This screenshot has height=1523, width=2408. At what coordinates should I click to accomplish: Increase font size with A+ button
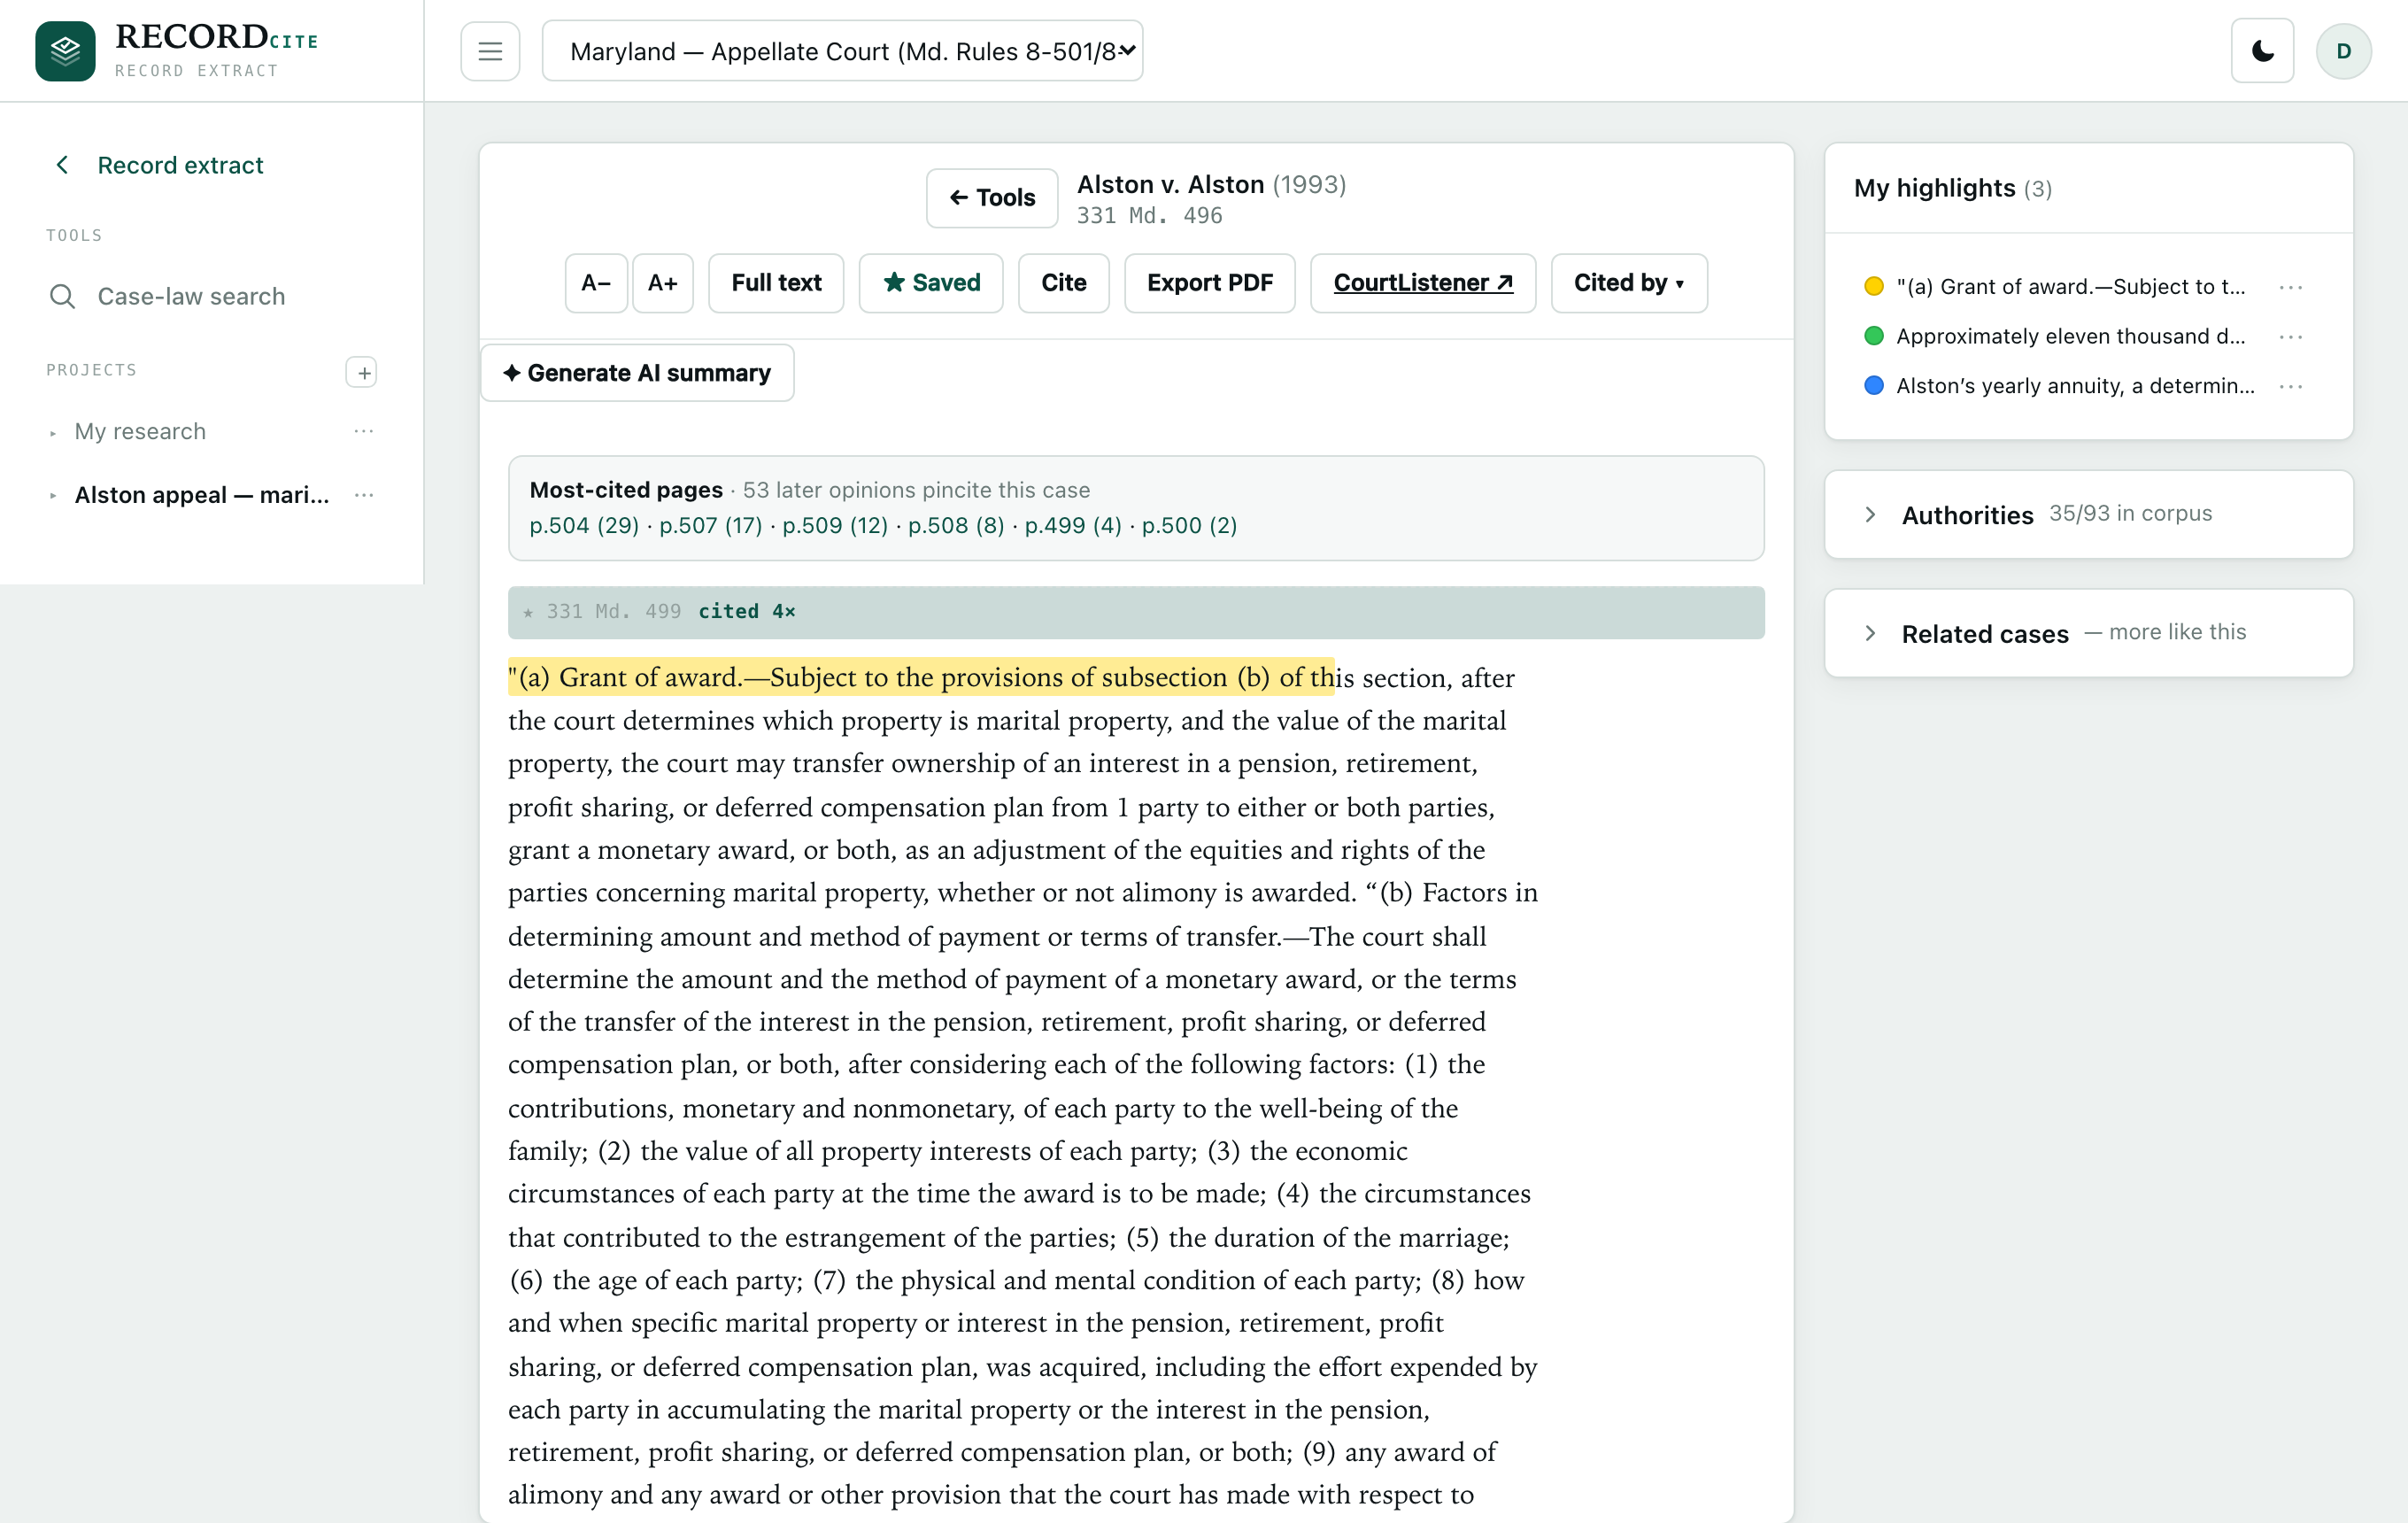click(x=663, y=283)
